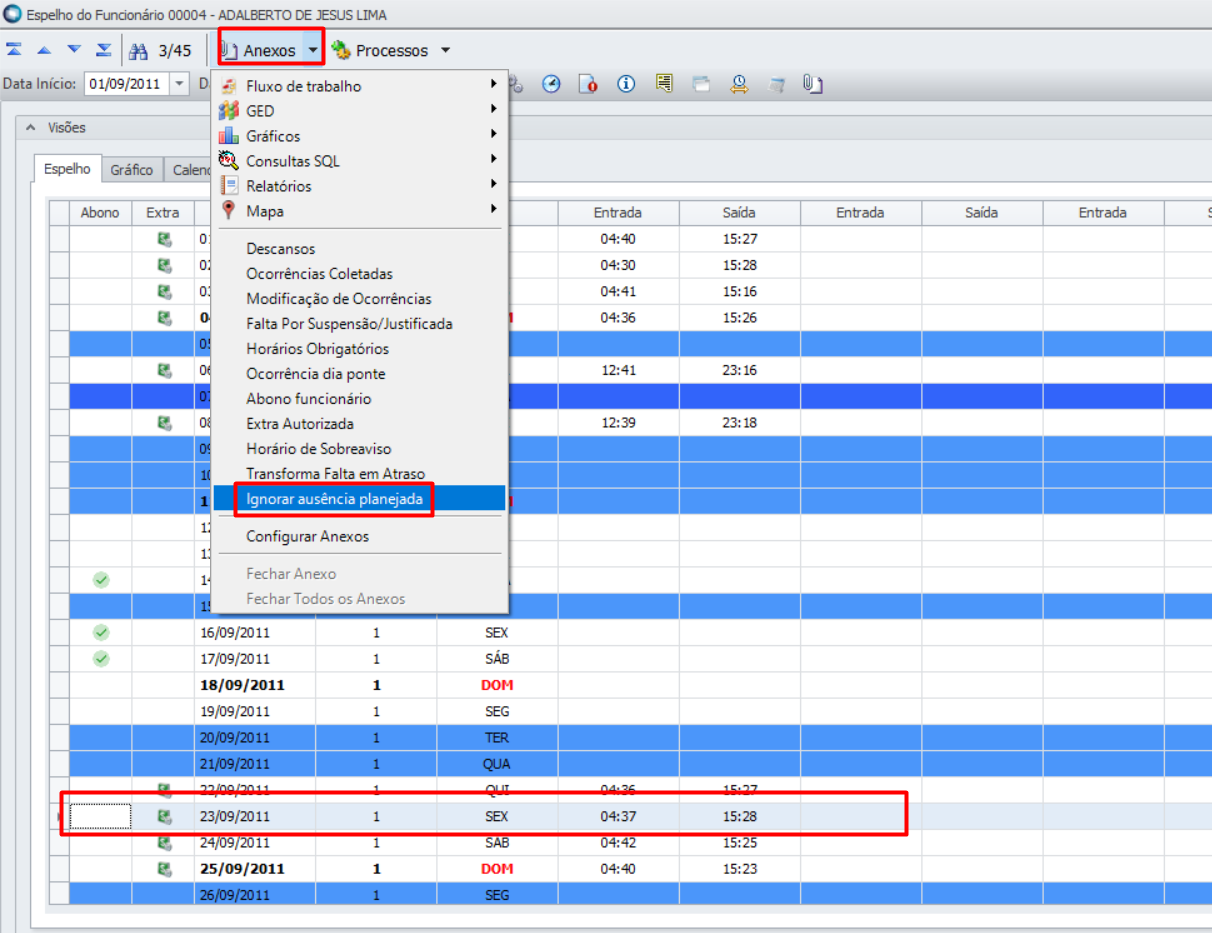1212x933 pixels.
Task: Collapse the Visões panel chevron
Action: coord(29,127)
